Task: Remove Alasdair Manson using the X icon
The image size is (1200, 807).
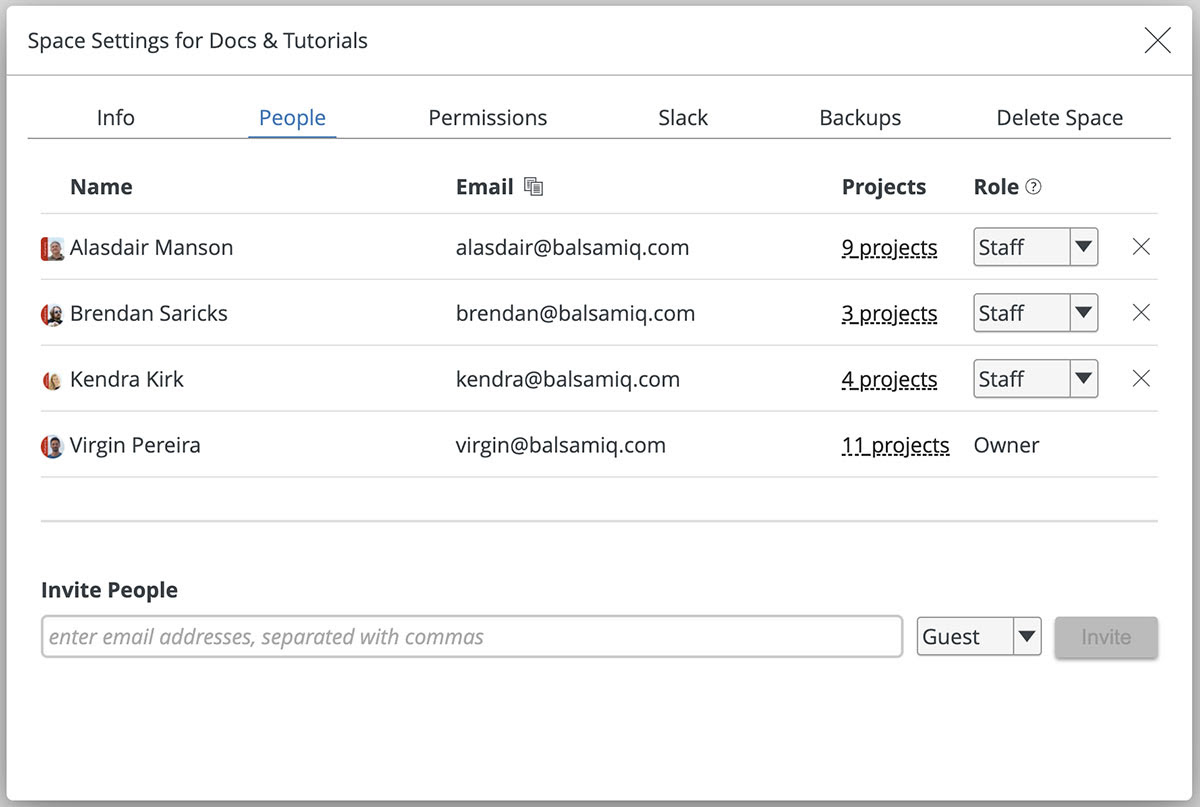Action: point(1141,247)
